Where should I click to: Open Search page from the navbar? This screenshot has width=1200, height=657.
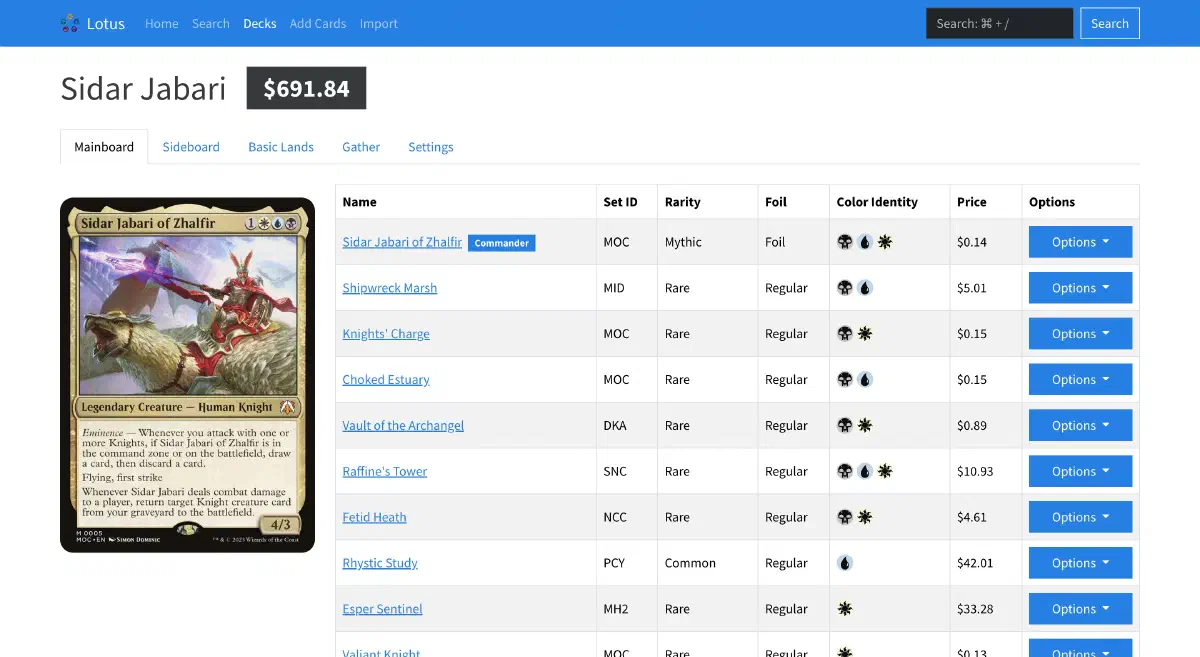211,23
